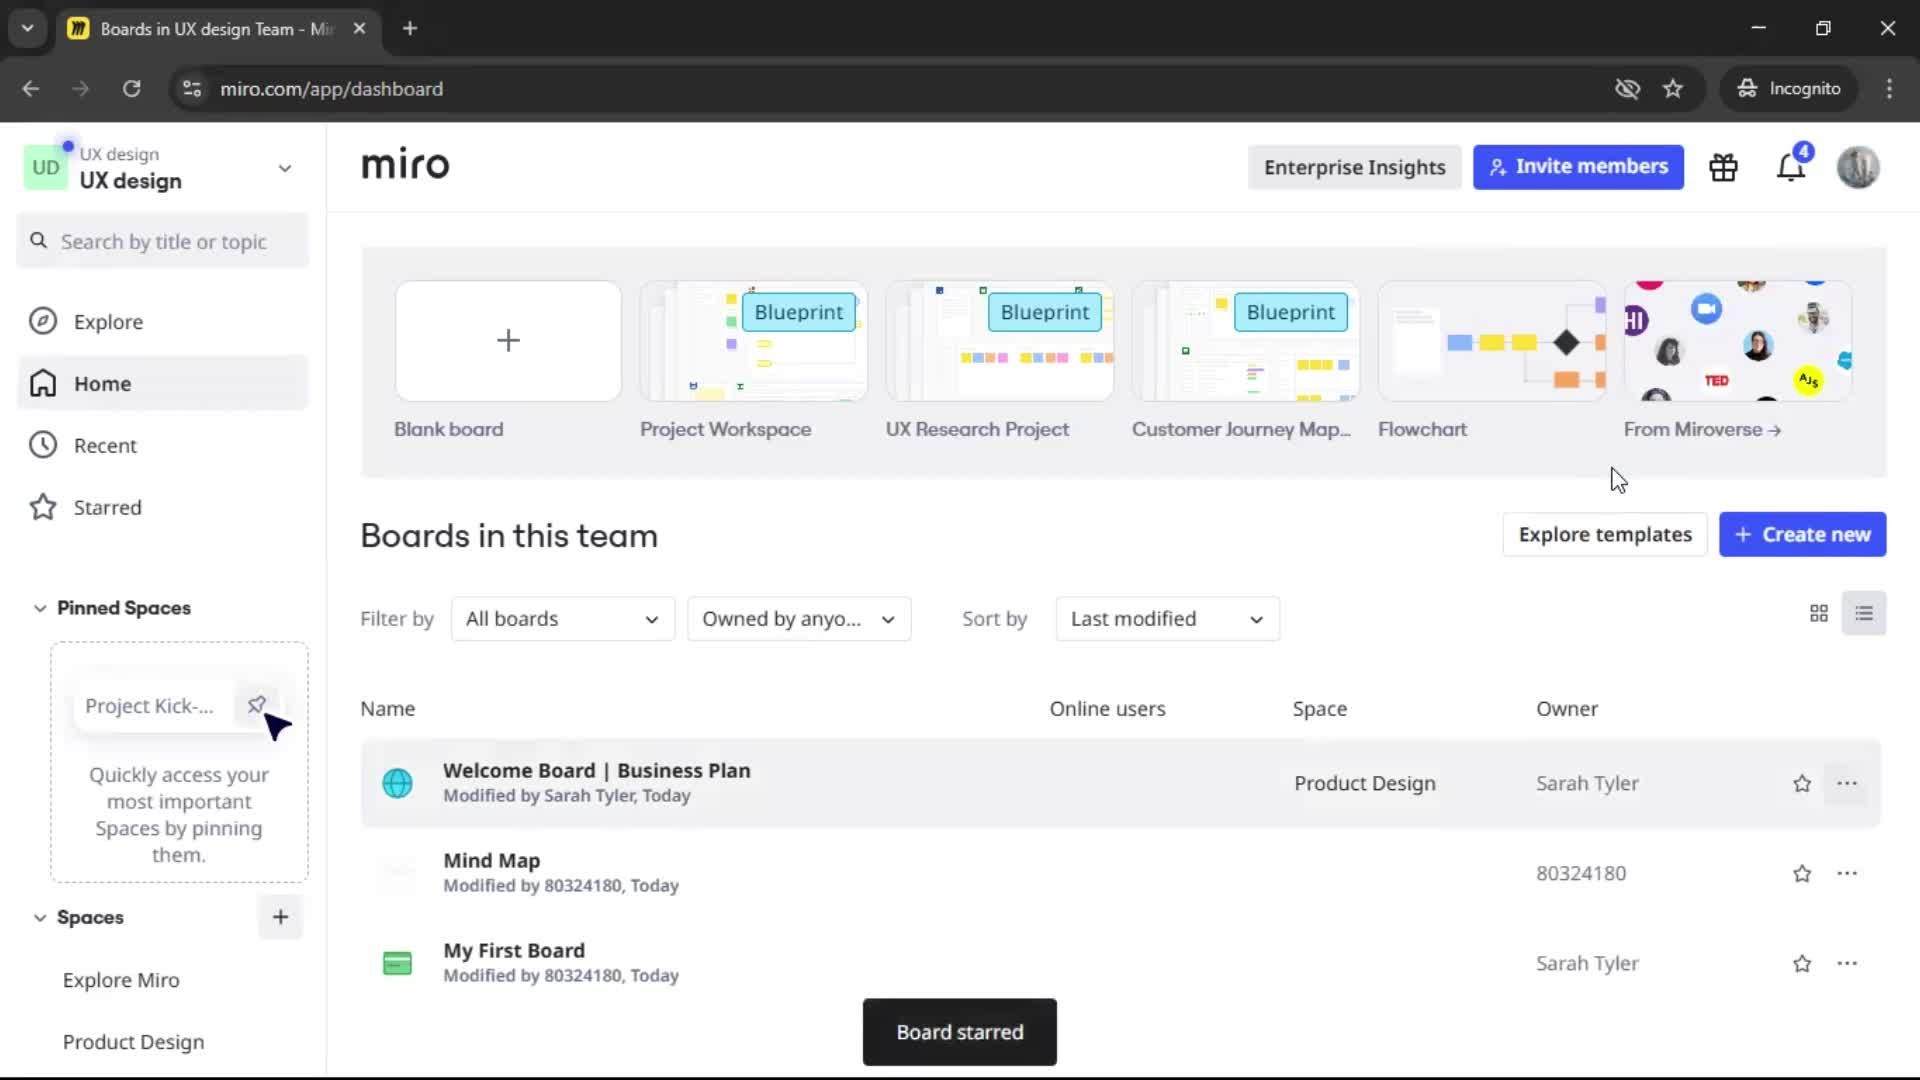Image resolution: width=1920 pixels, height=1080 pixels.
Task: Unpin the Project Kick-off space pin icon
Action: (x=257, y=705)
